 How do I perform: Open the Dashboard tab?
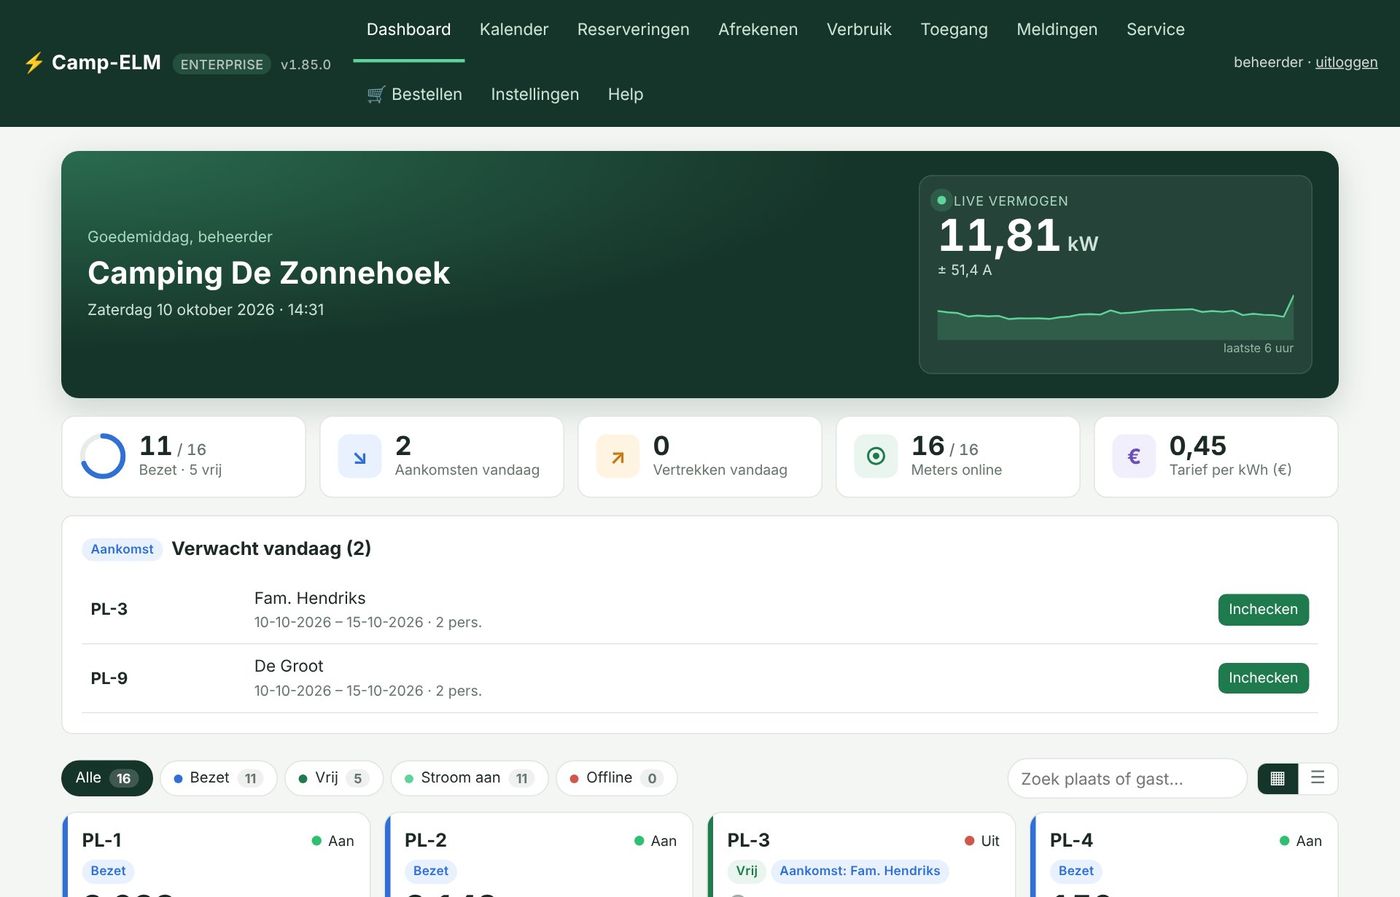[x=409, y=30]
